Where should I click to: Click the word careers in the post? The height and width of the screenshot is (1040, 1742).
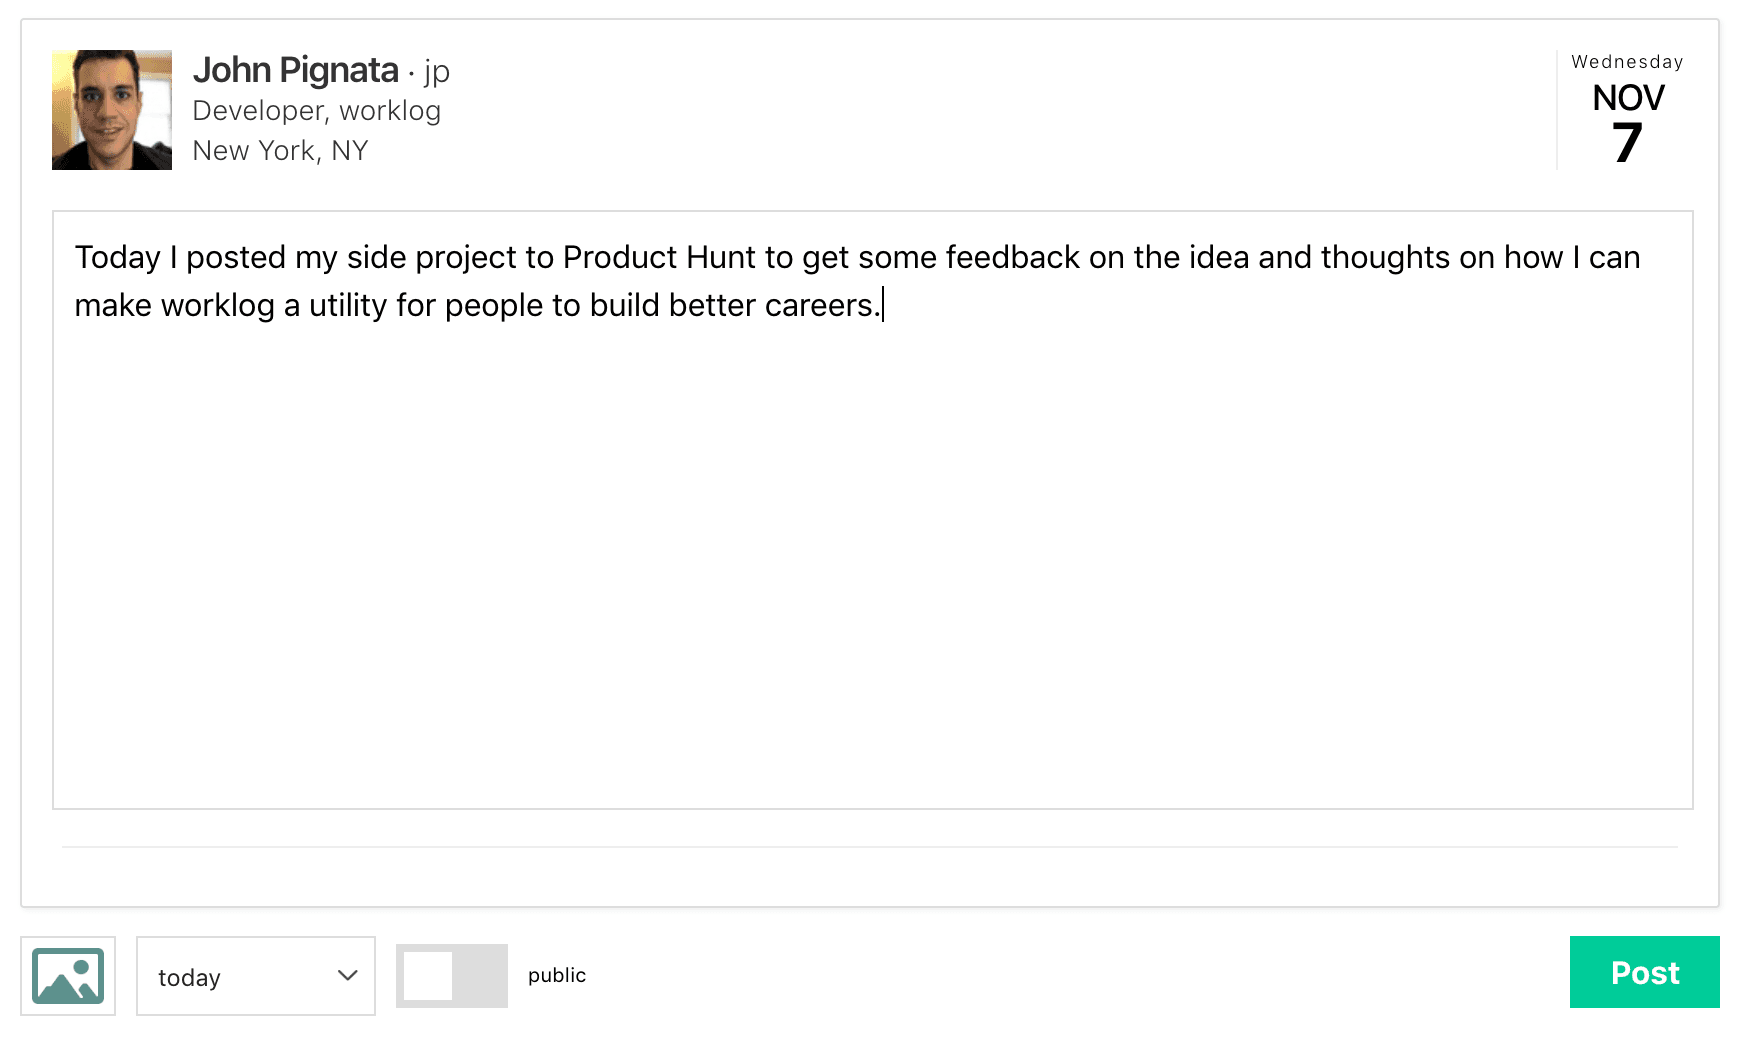tap(819, 305)
